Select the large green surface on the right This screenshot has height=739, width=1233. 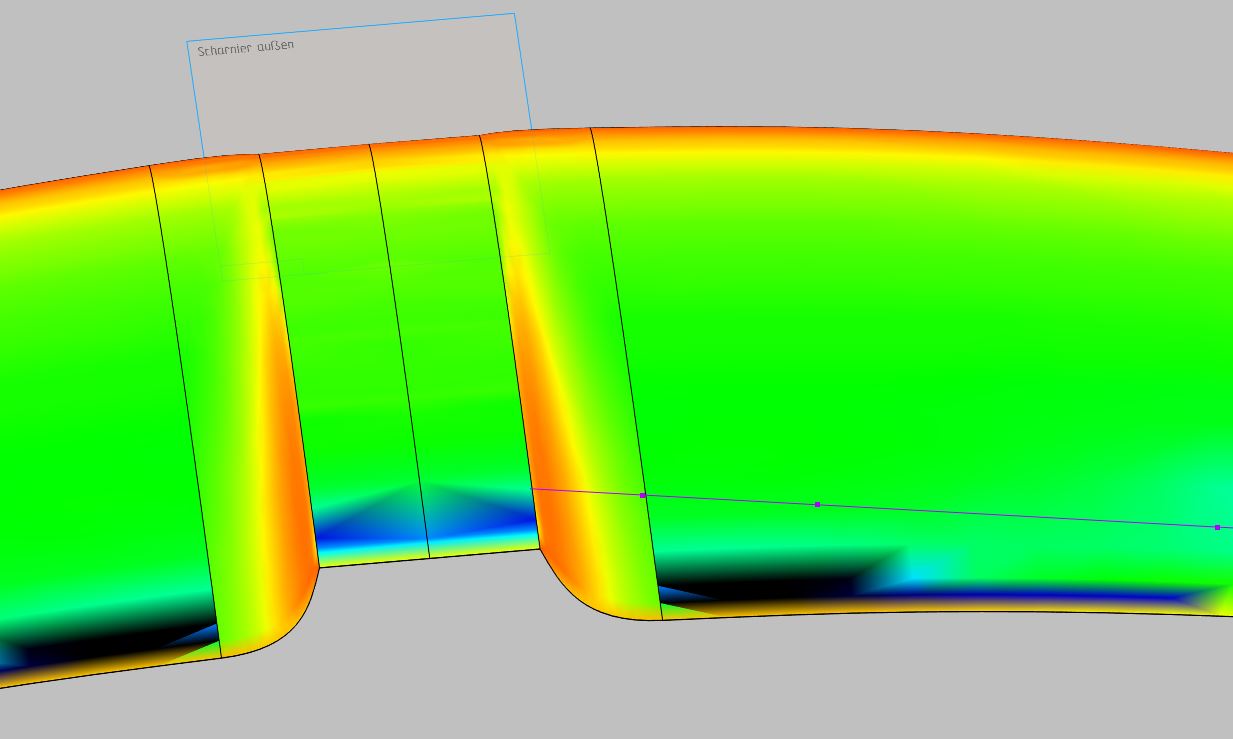pos(900,330)
